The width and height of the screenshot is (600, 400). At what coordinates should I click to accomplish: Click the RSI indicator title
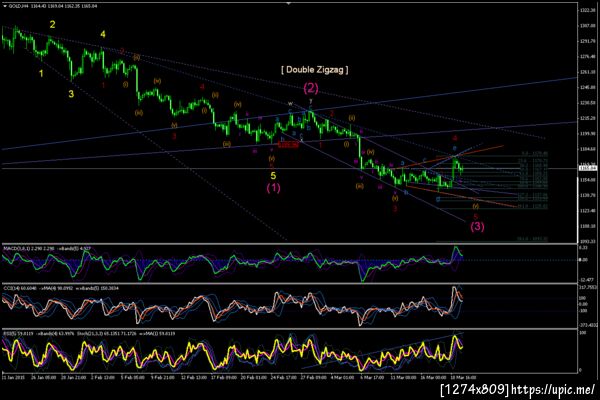tap(89, 334)
